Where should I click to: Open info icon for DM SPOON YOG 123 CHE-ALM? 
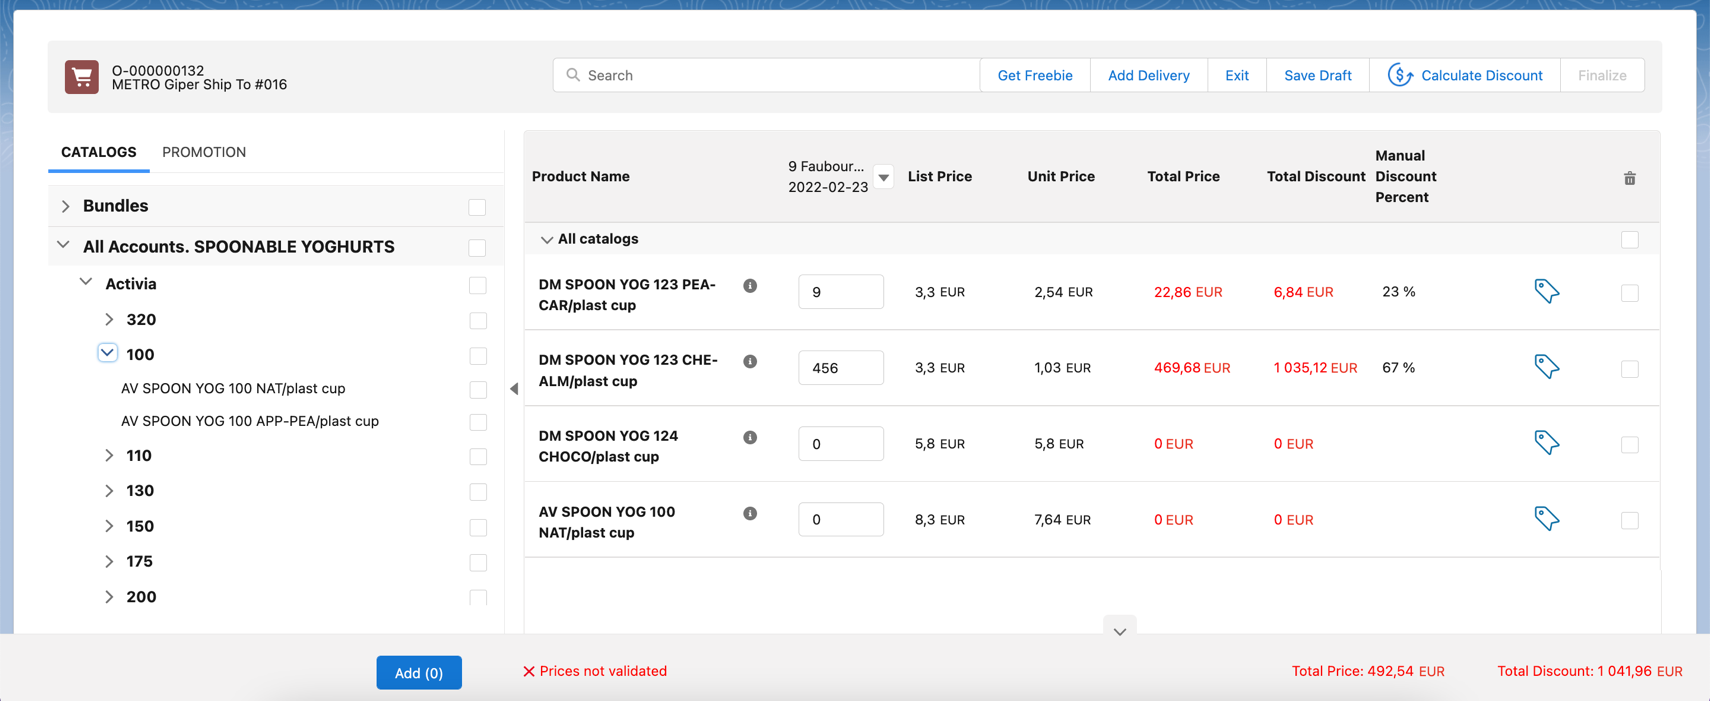[x=750, y=362]
